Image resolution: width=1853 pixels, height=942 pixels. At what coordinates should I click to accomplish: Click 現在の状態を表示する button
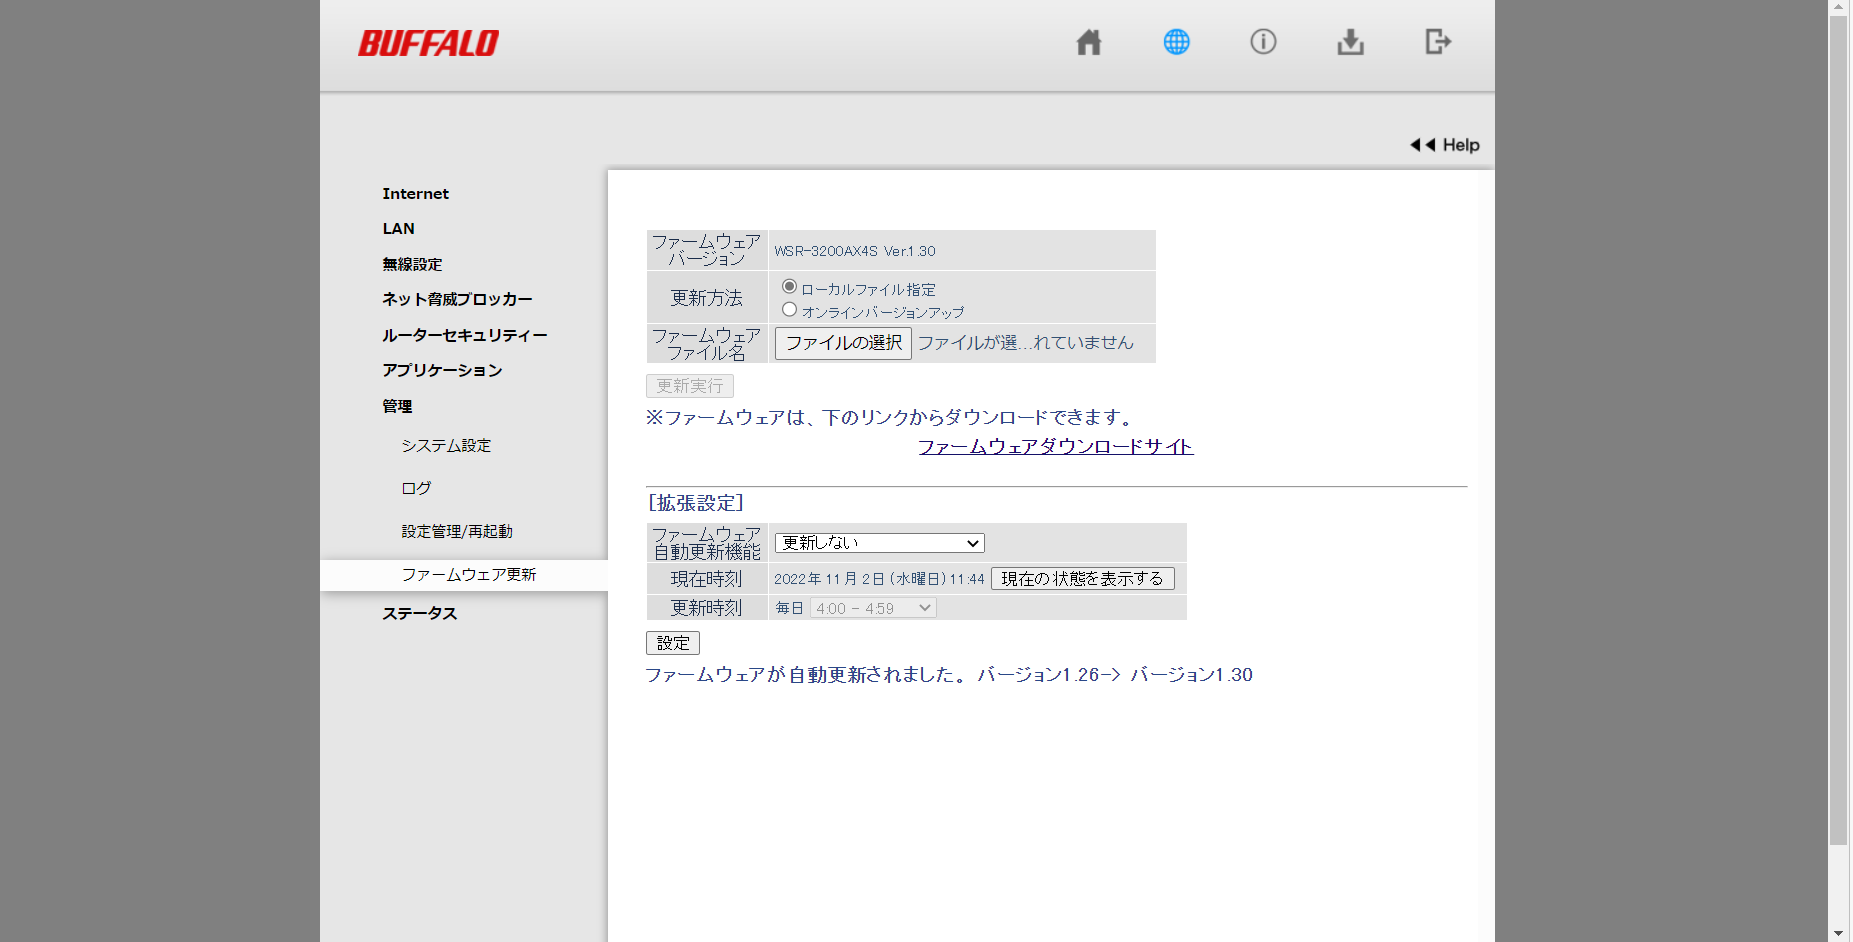tap(1082, 579)
